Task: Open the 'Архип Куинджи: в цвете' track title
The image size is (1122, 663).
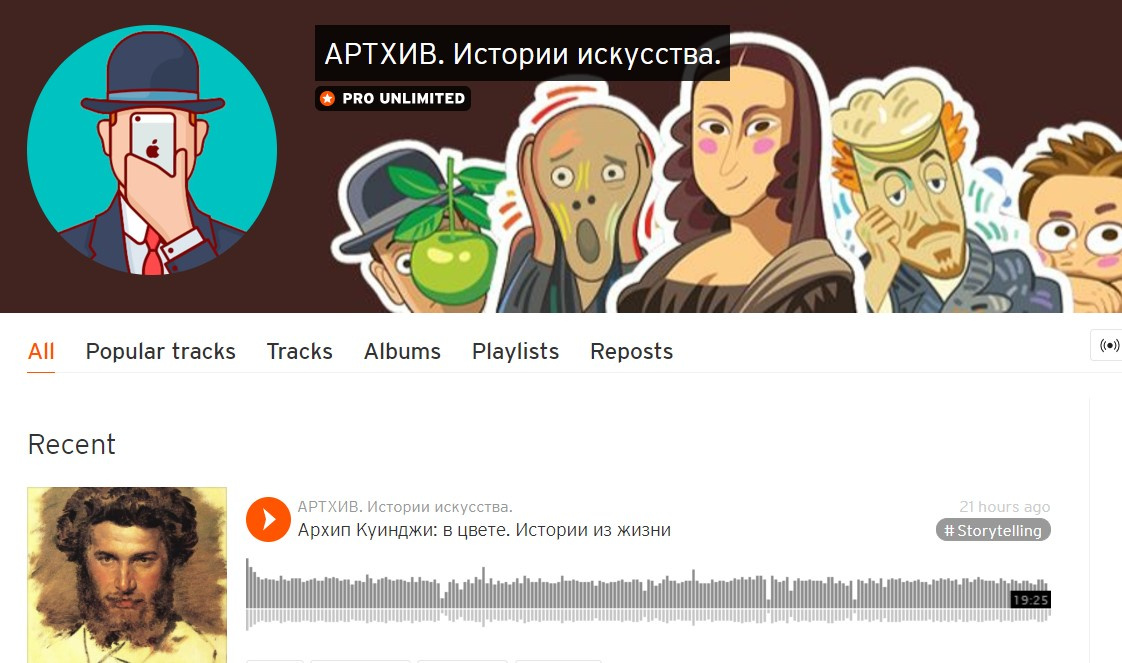Action: [484, 530]
